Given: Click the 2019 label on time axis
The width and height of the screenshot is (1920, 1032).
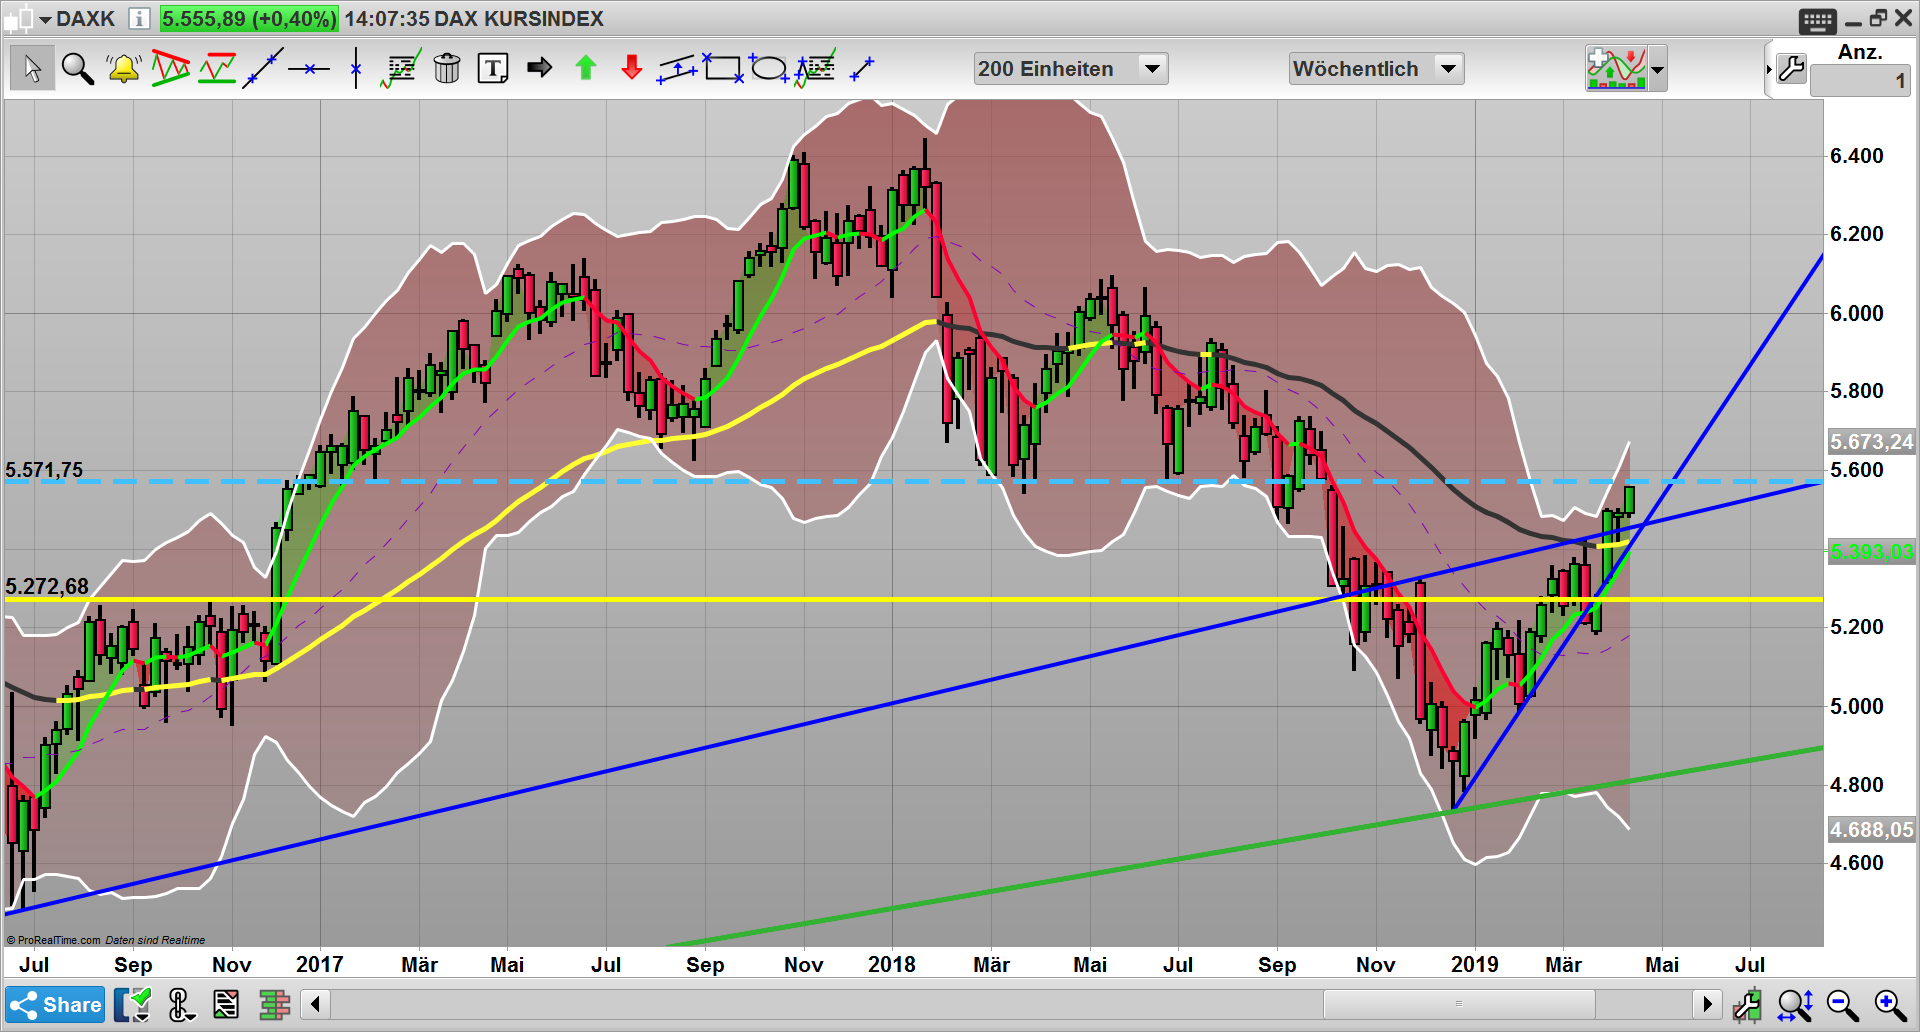Looking at the screenshot, I should click(x=1474, y=965).
